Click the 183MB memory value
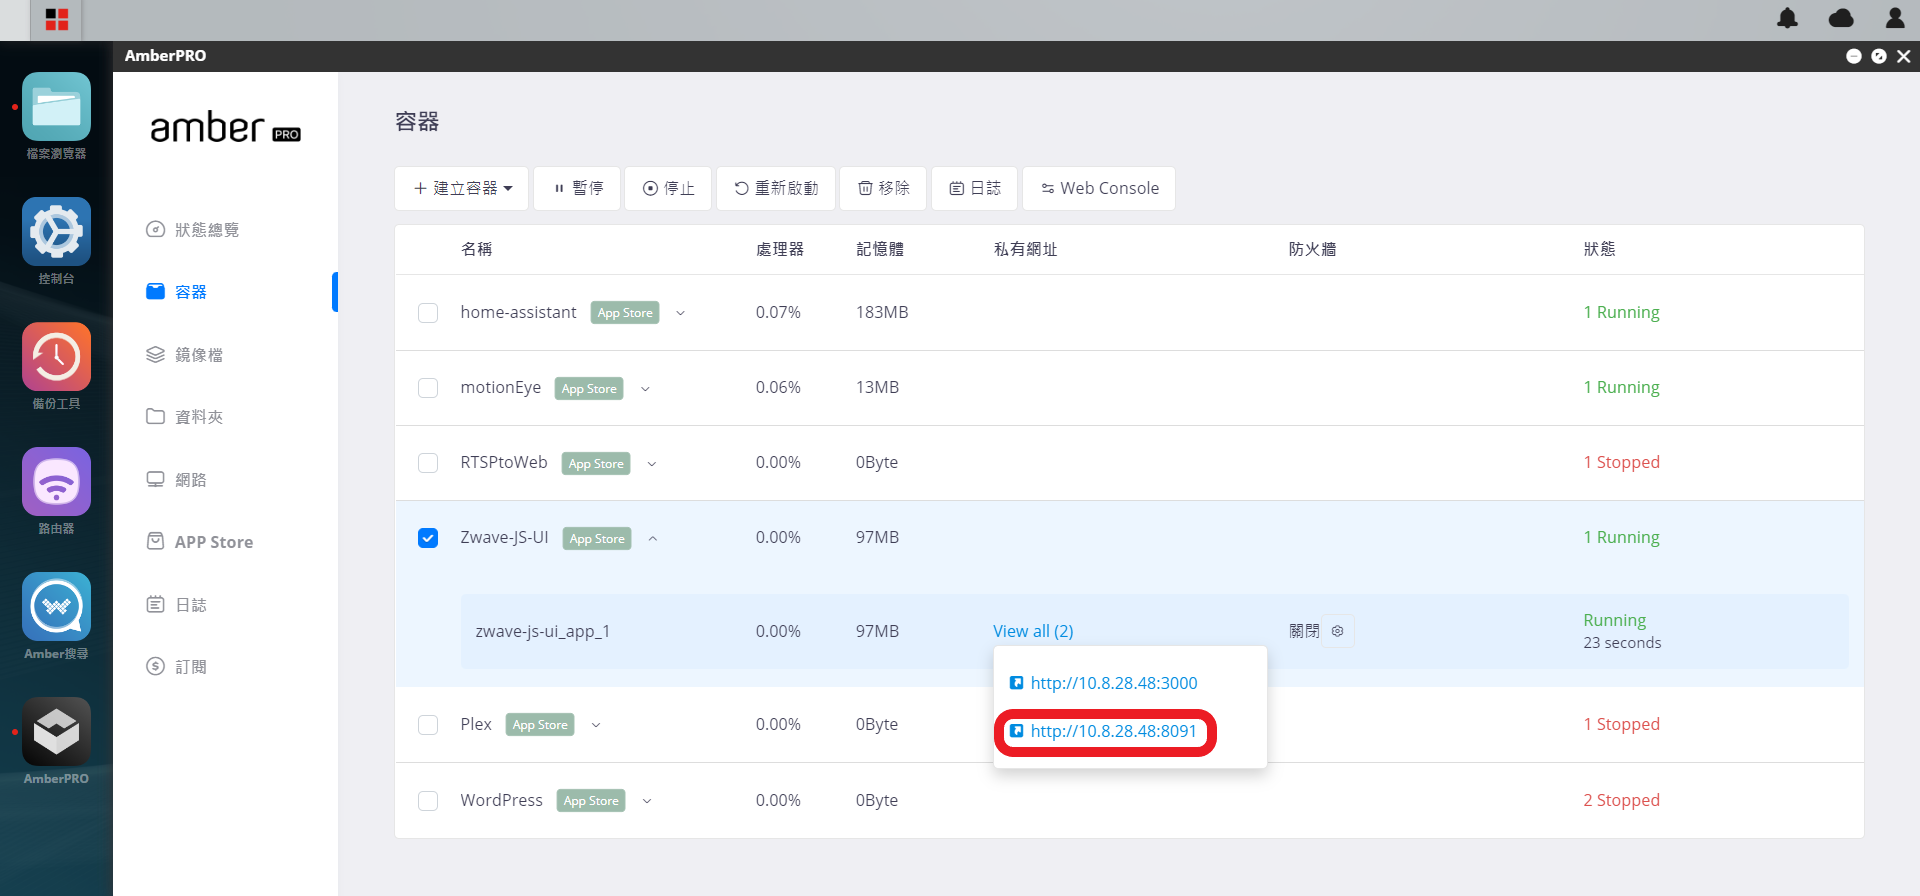 (x=882, y=312)
